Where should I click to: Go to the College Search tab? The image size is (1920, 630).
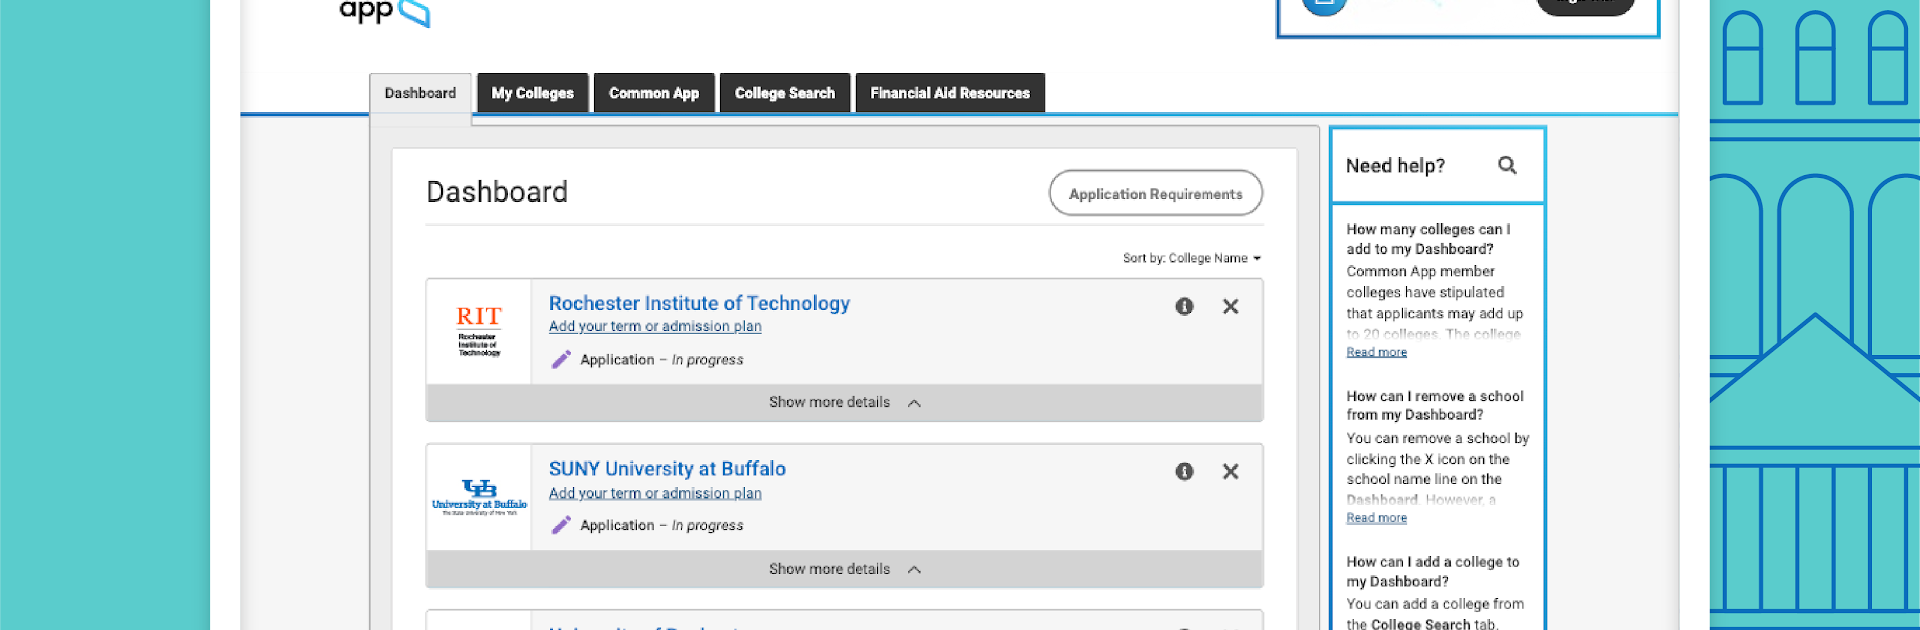click(x=785, y=93)
